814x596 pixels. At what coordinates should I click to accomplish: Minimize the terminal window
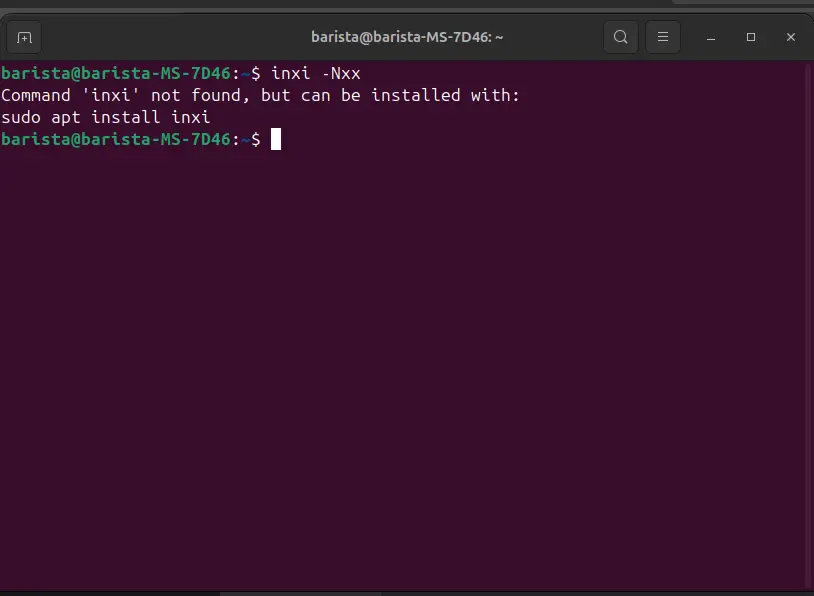coord(711,37)
